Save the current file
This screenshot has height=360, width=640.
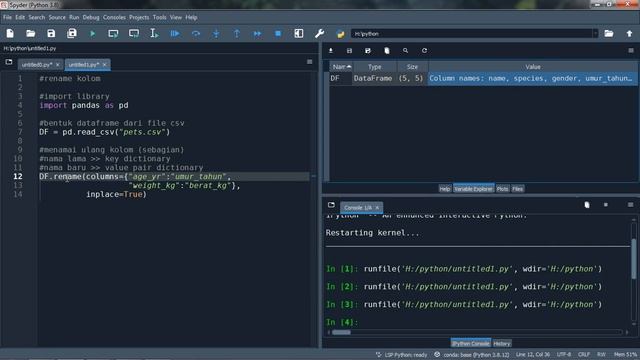pyautogui.click(x=51, y=33)
